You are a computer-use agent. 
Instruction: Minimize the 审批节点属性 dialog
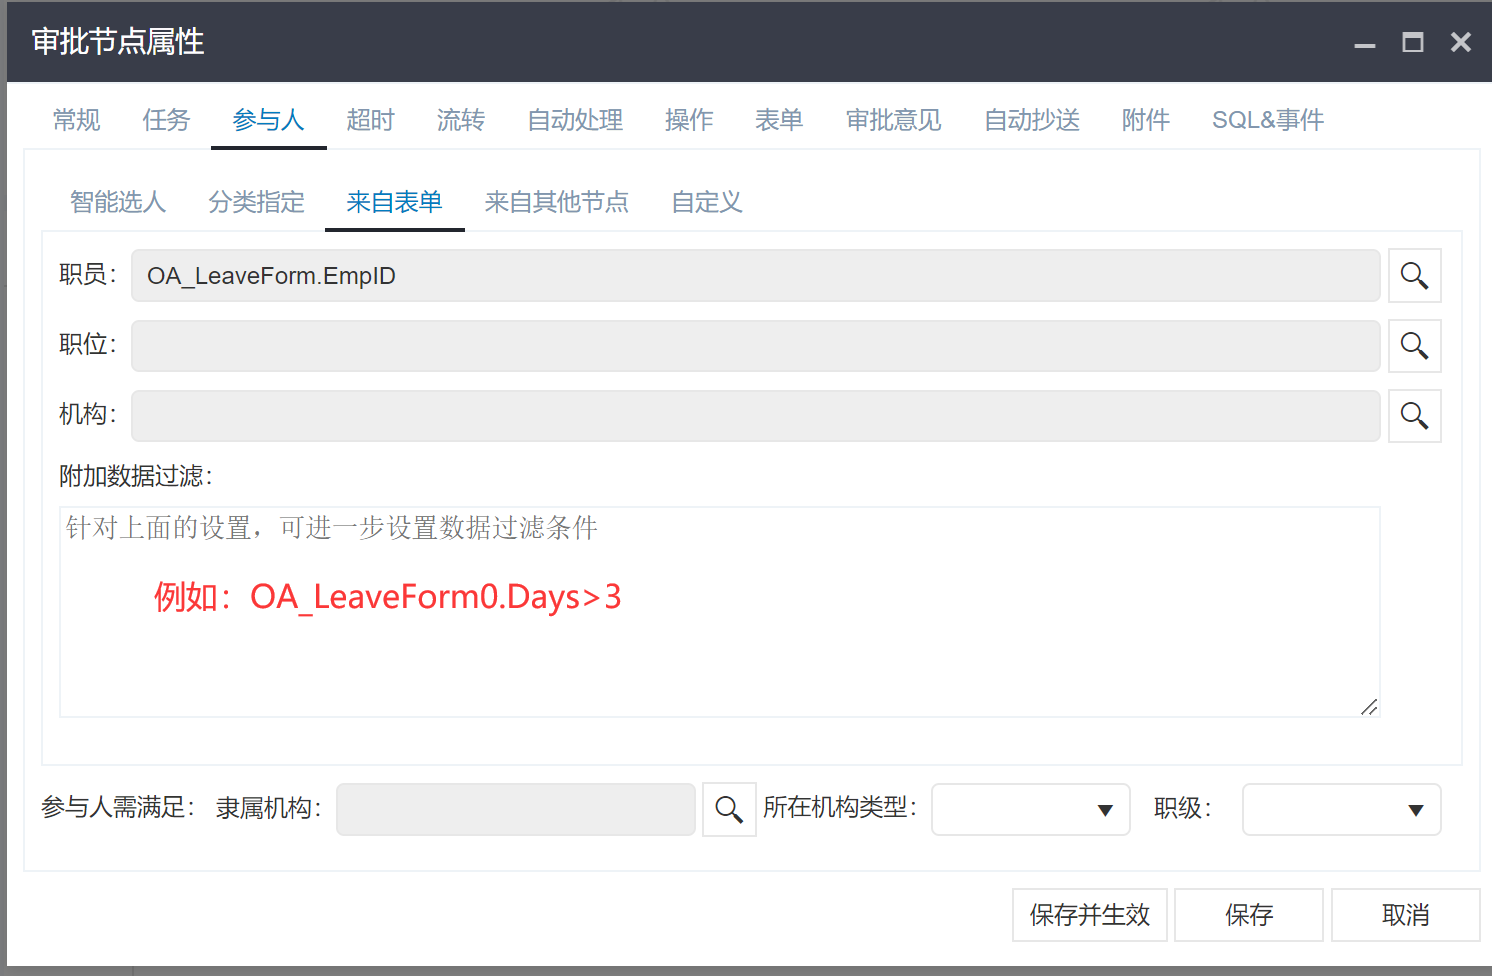click(x=1364, y=43)
